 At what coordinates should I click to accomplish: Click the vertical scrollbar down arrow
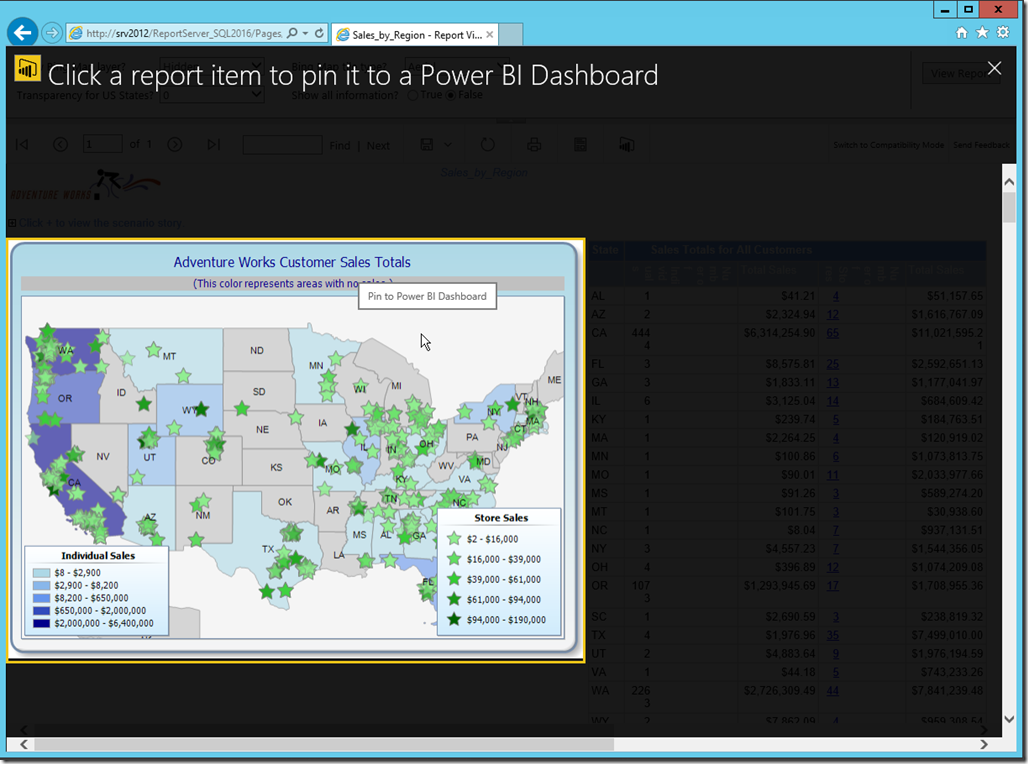point(1009,718)
